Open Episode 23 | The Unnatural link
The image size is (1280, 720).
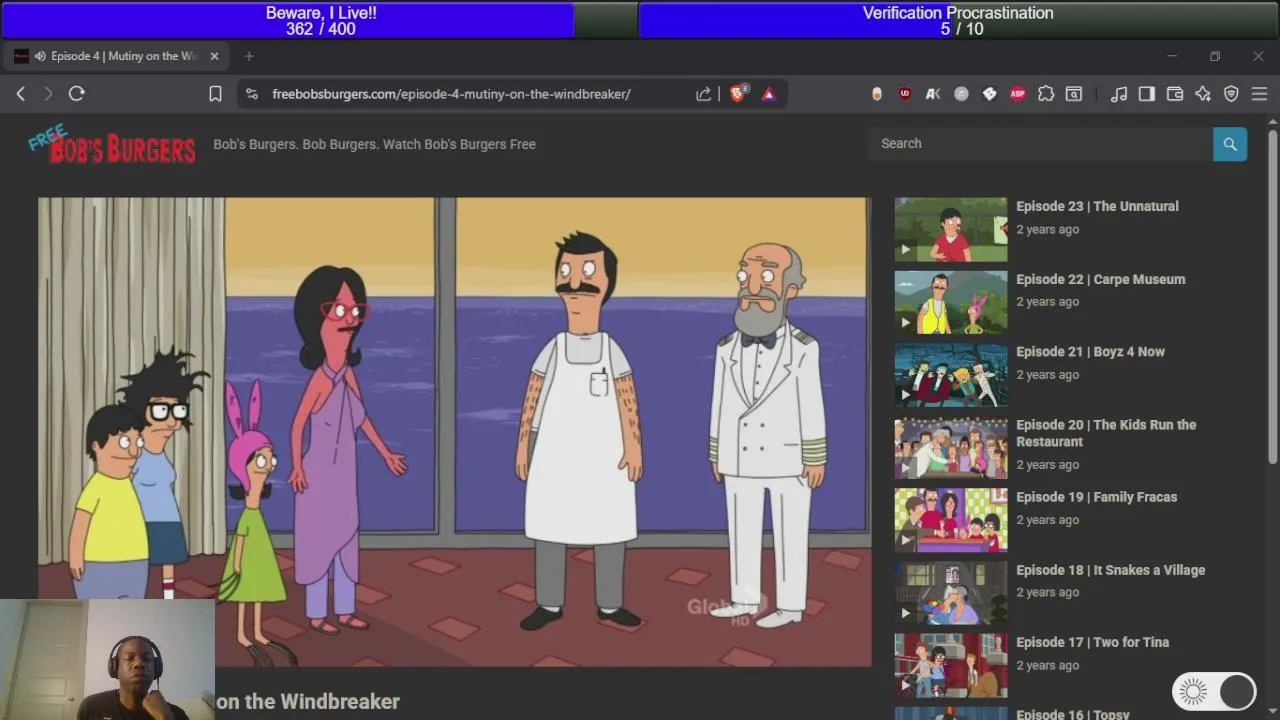point(1097,206)
